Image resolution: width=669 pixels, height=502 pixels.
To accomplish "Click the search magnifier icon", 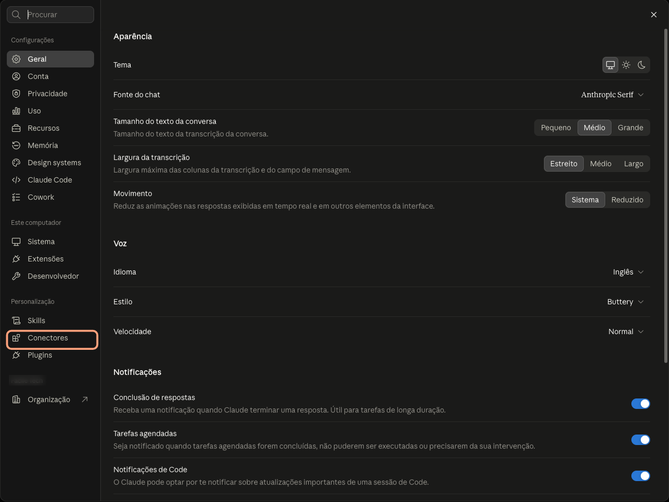I will 16,15.
